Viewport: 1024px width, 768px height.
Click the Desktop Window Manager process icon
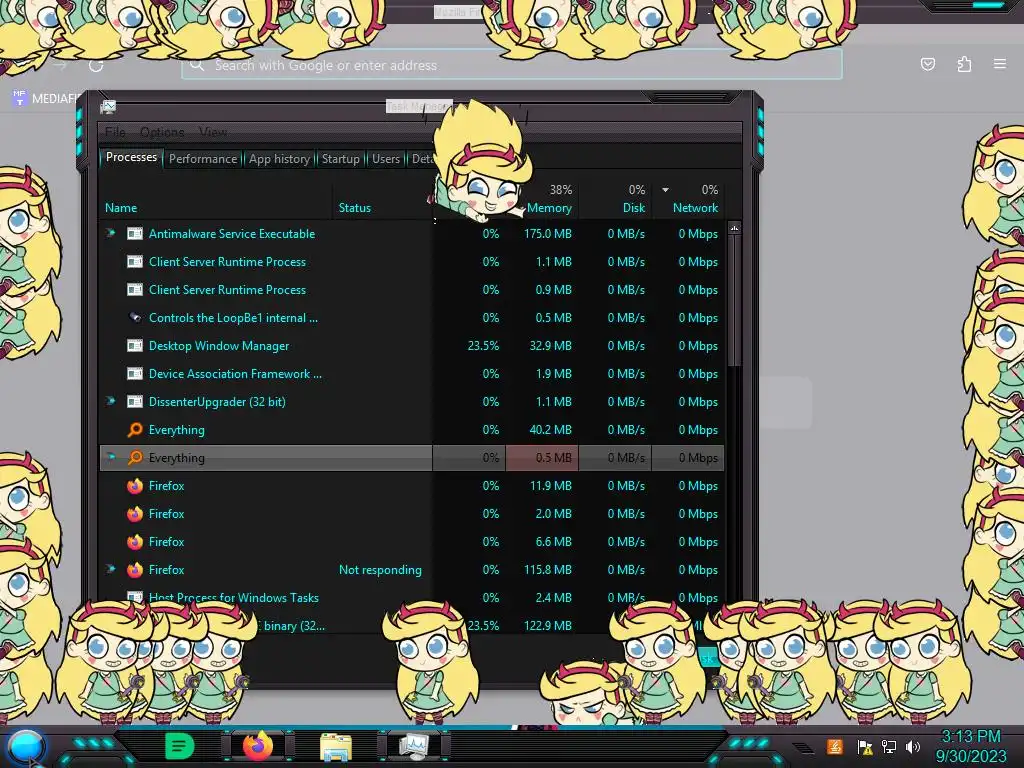click(135, 346)
